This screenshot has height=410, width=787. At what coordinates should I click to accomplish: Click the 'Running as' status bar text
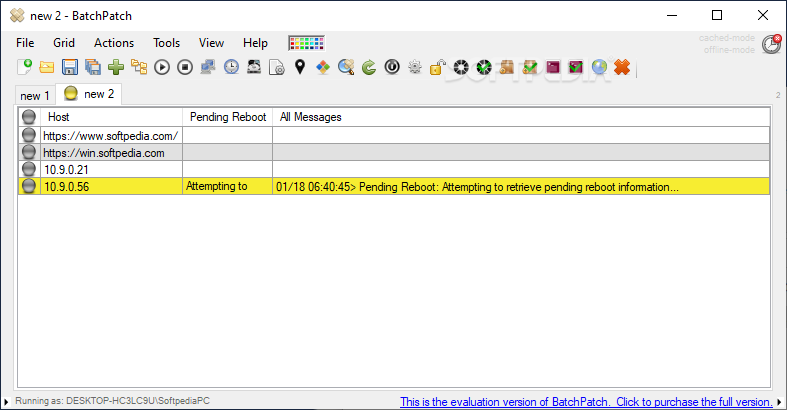point(112,400)
